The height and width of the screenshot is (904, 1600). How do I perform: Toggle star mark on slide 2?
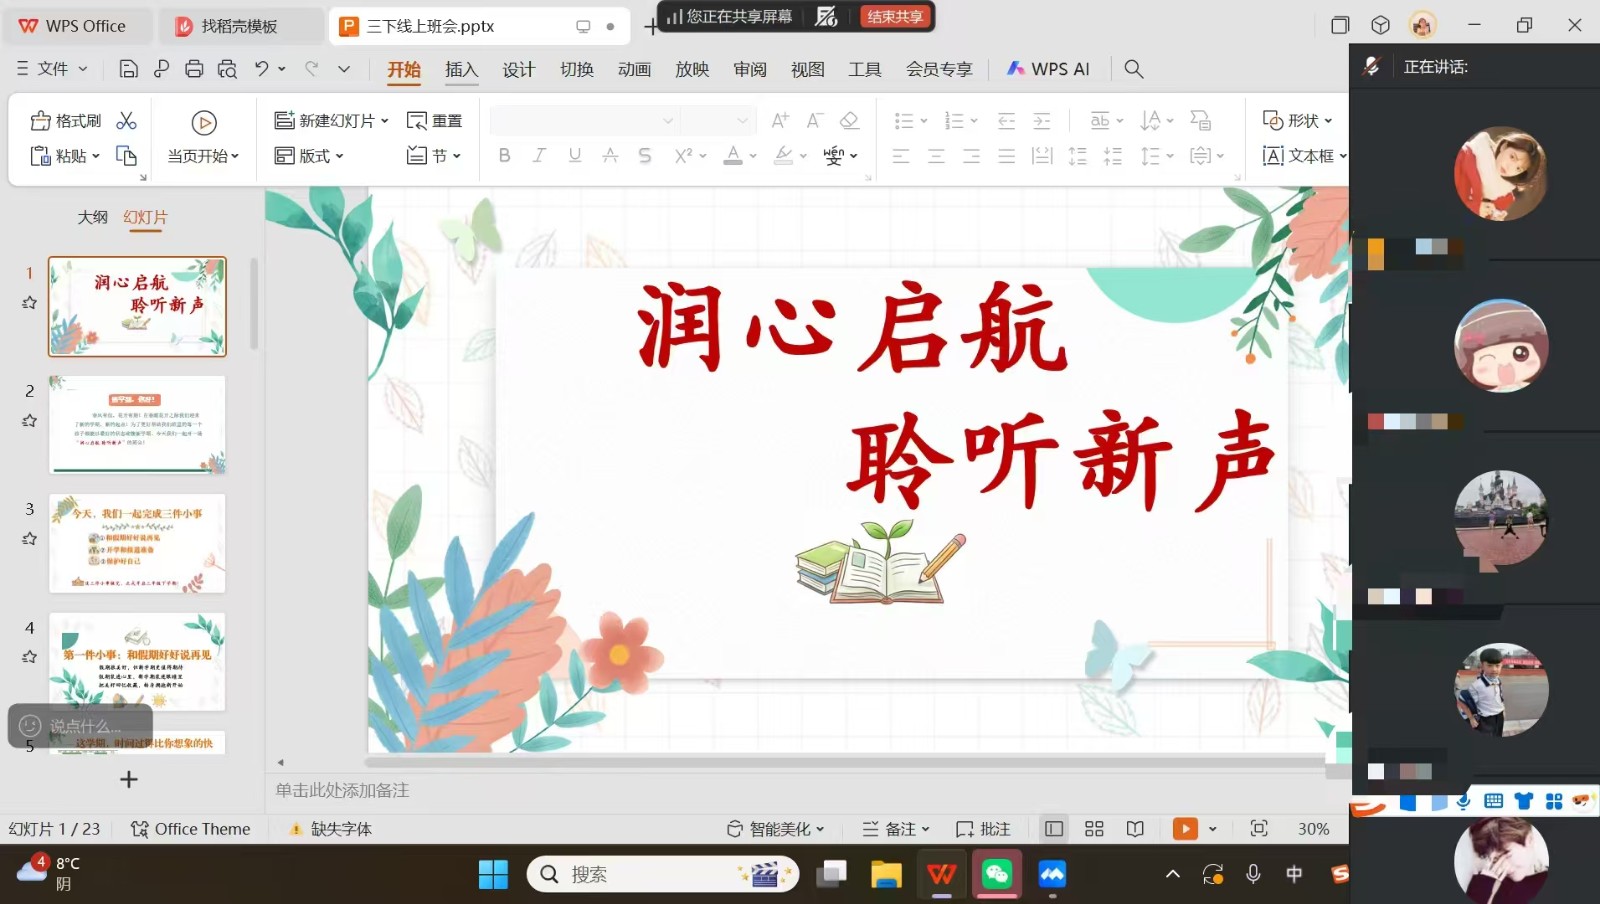coord(30,421)
